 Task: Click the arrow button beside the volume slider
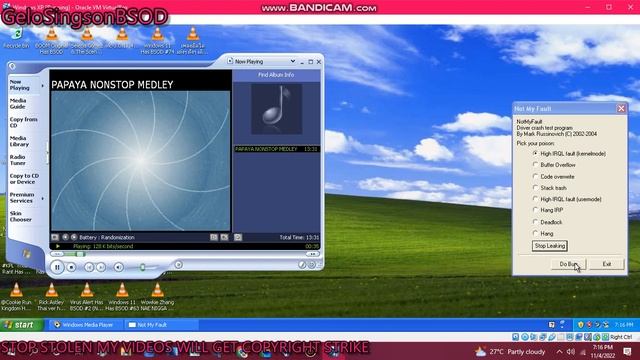(x=178, y=265)
